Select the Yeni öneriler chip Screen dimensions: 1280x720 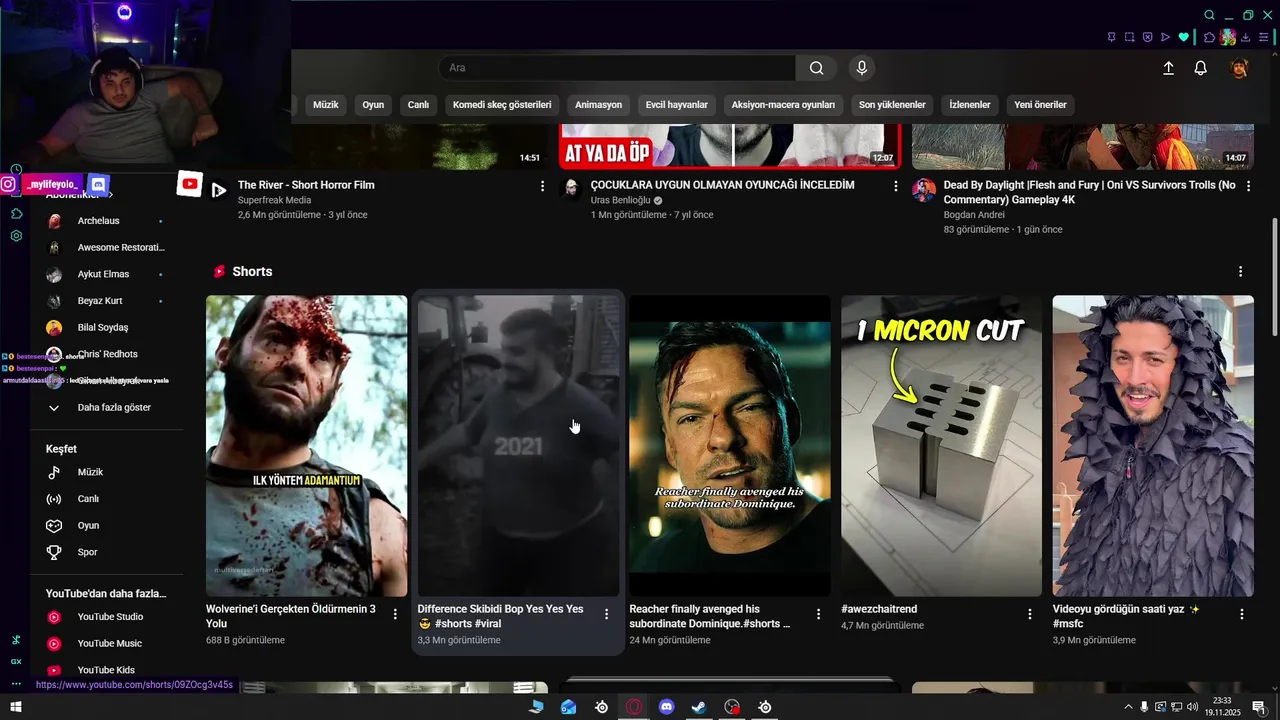[x=1040, y=104]
